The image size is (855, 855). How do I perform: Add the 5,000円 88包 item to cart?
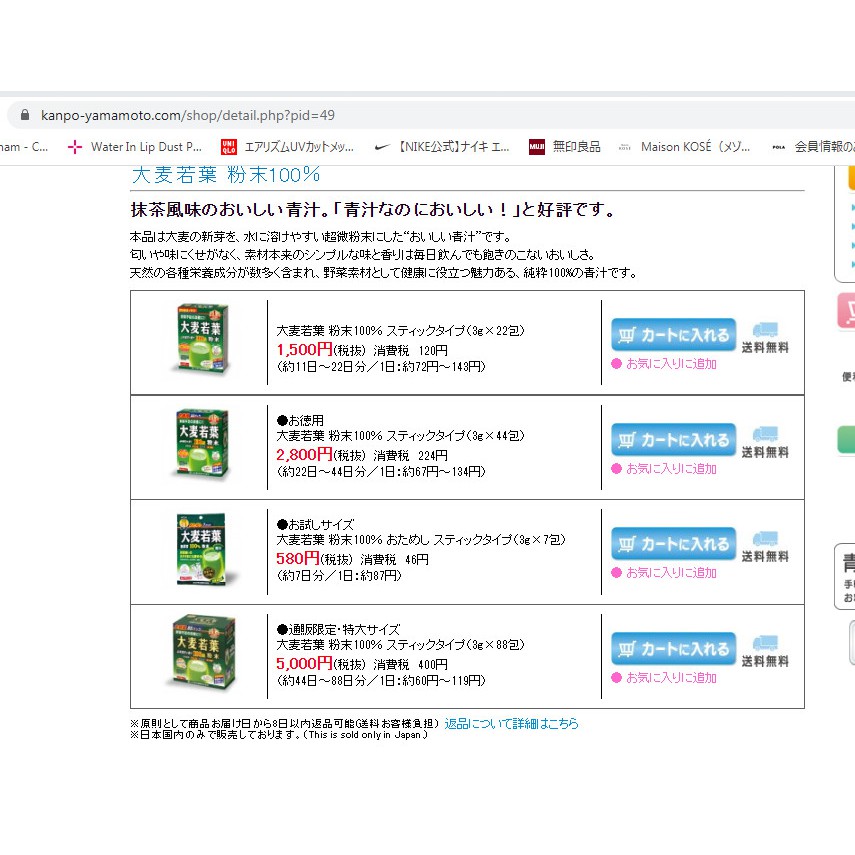click(x=673, y=648)
